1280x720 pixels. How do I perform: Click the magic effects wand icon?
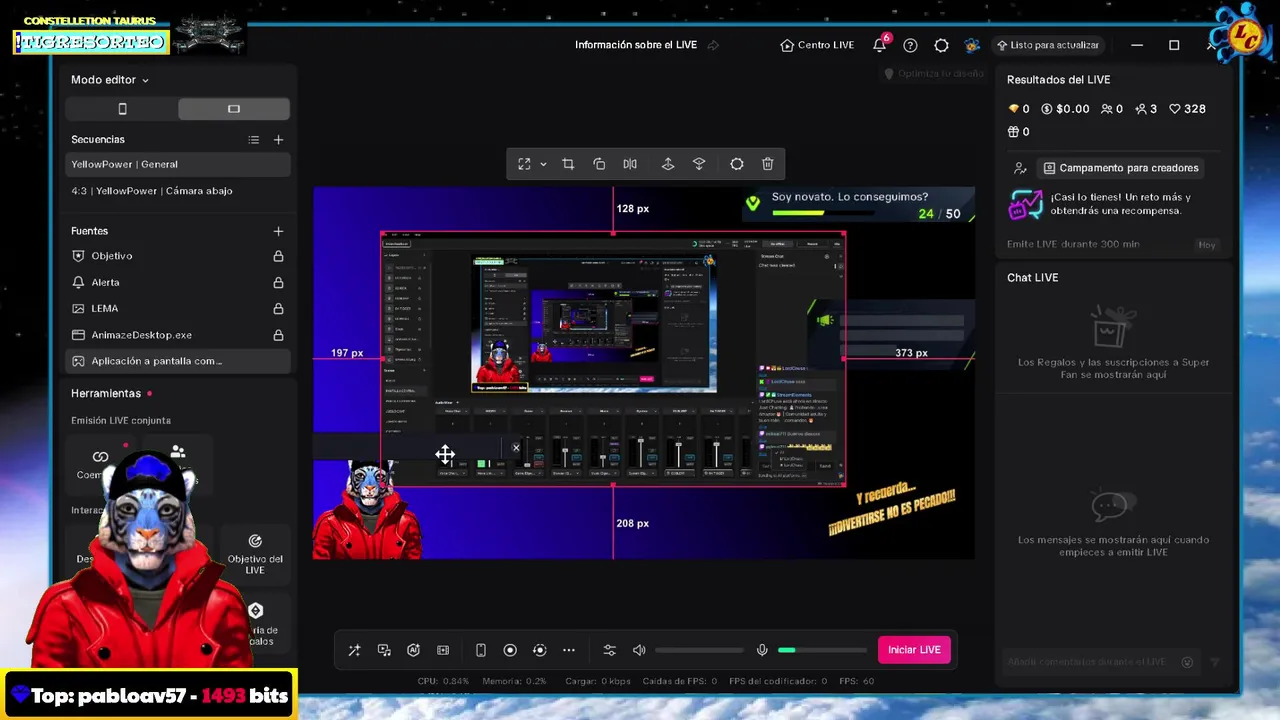(354, 650)
